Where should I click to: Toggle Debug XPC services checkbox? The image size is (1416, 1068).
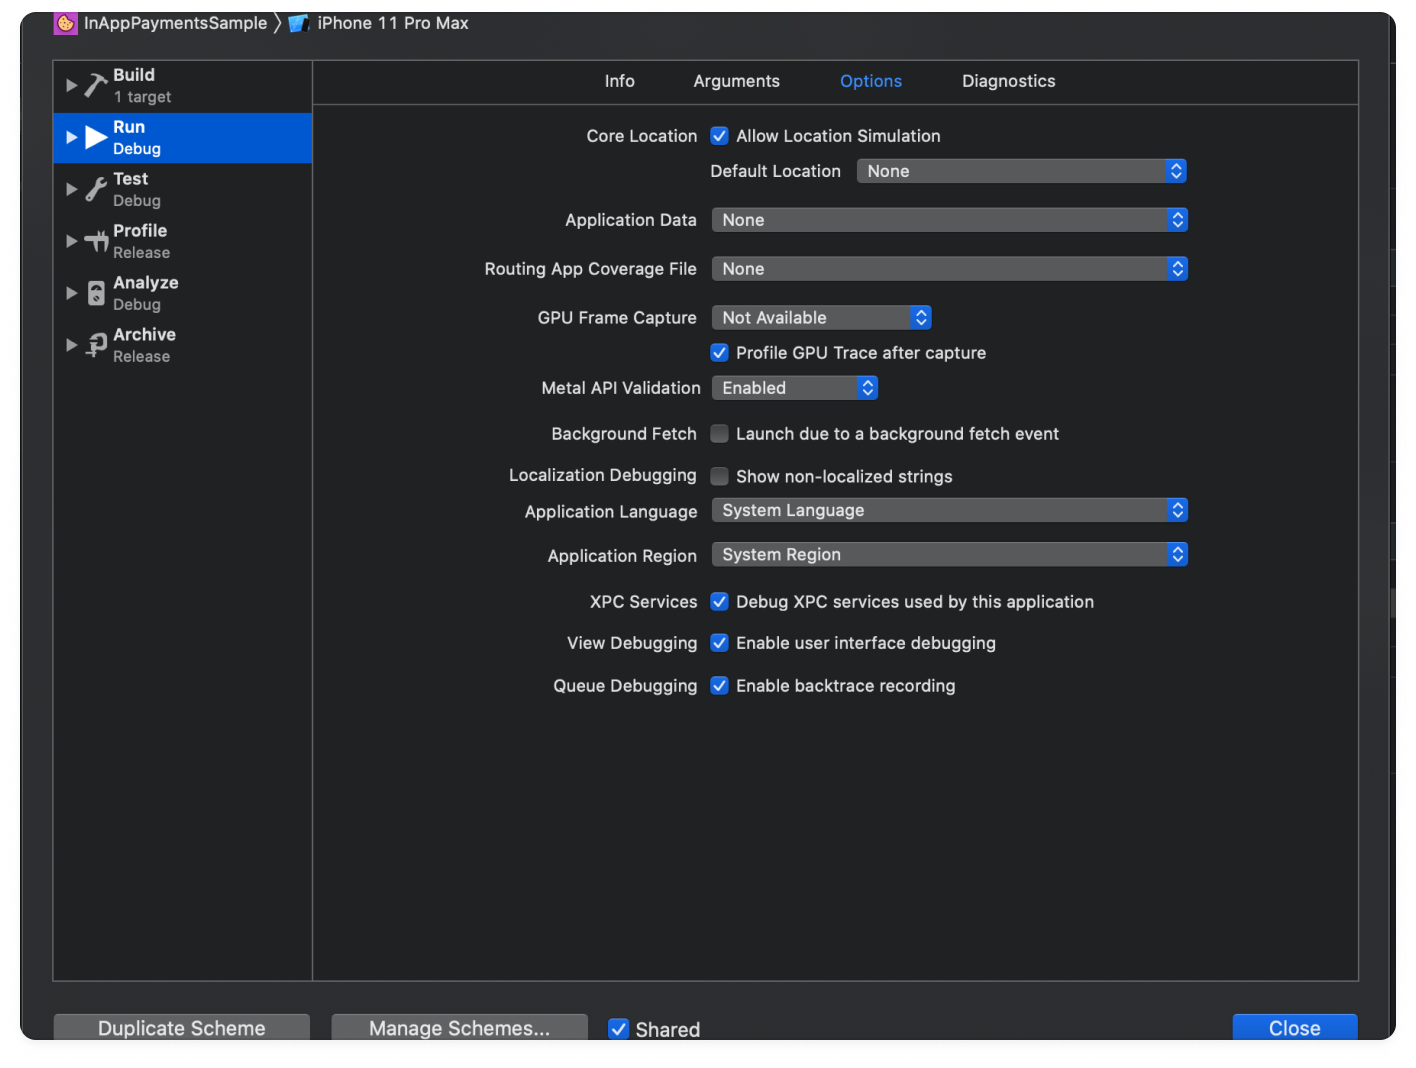[x=719, y=602]
